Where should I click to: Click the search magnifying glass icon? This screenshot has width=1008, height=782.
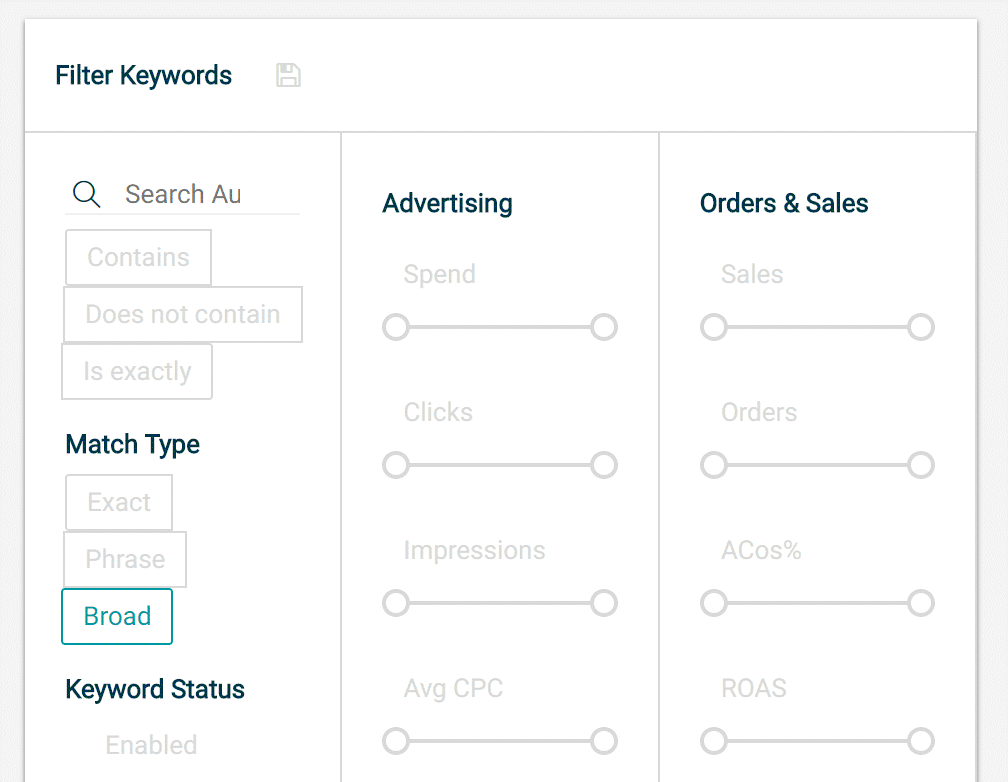[x=86, y=194]
